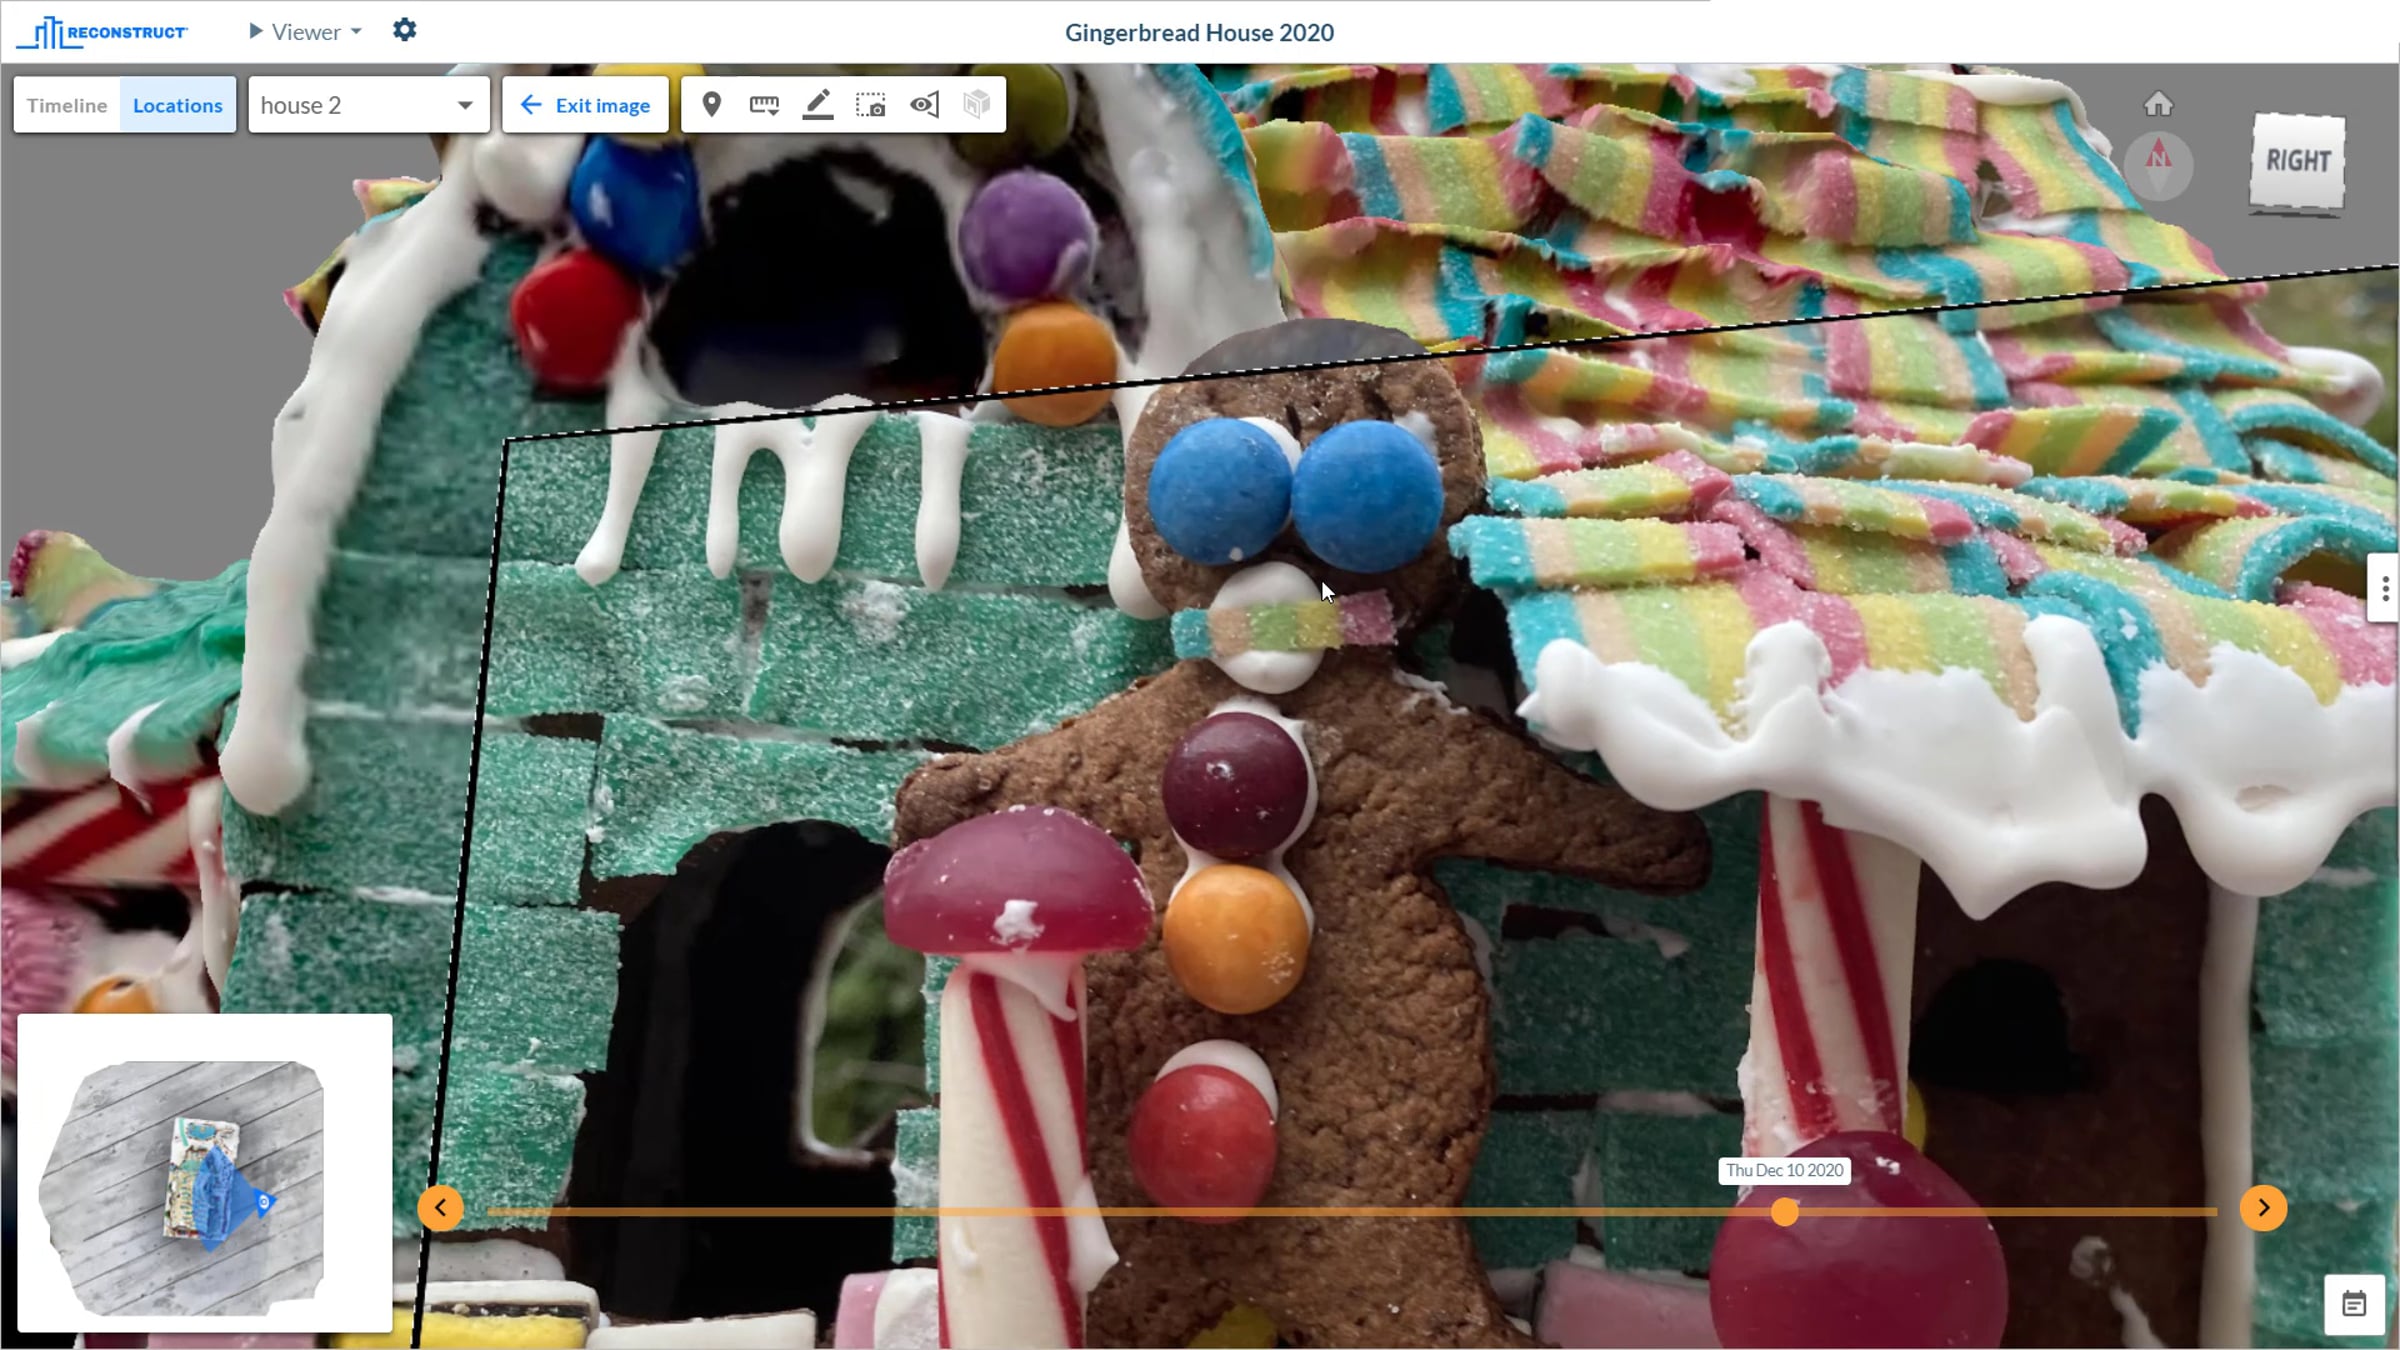Select the location pin marker tool
Screen dimensions: 2400x1350
711,104
